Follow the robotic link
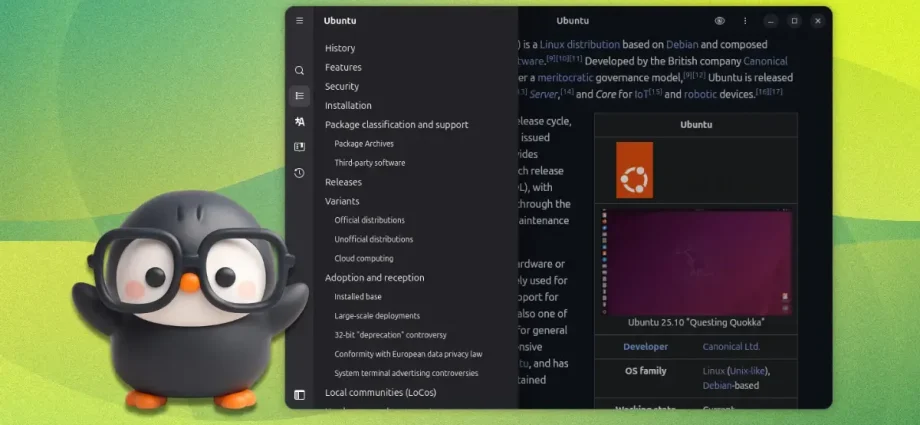Viewport: 920px width, 425px height. tap(700, 94)
